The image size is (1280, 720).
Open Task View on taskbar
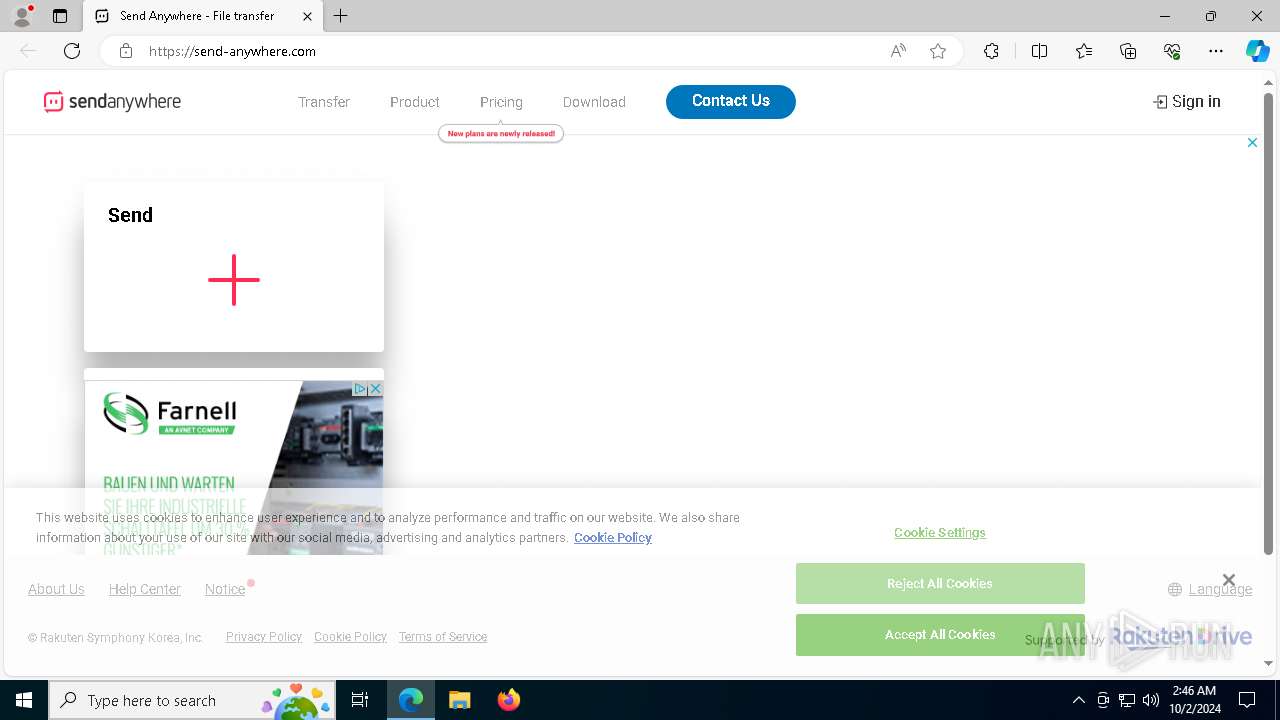coord(360,700)
